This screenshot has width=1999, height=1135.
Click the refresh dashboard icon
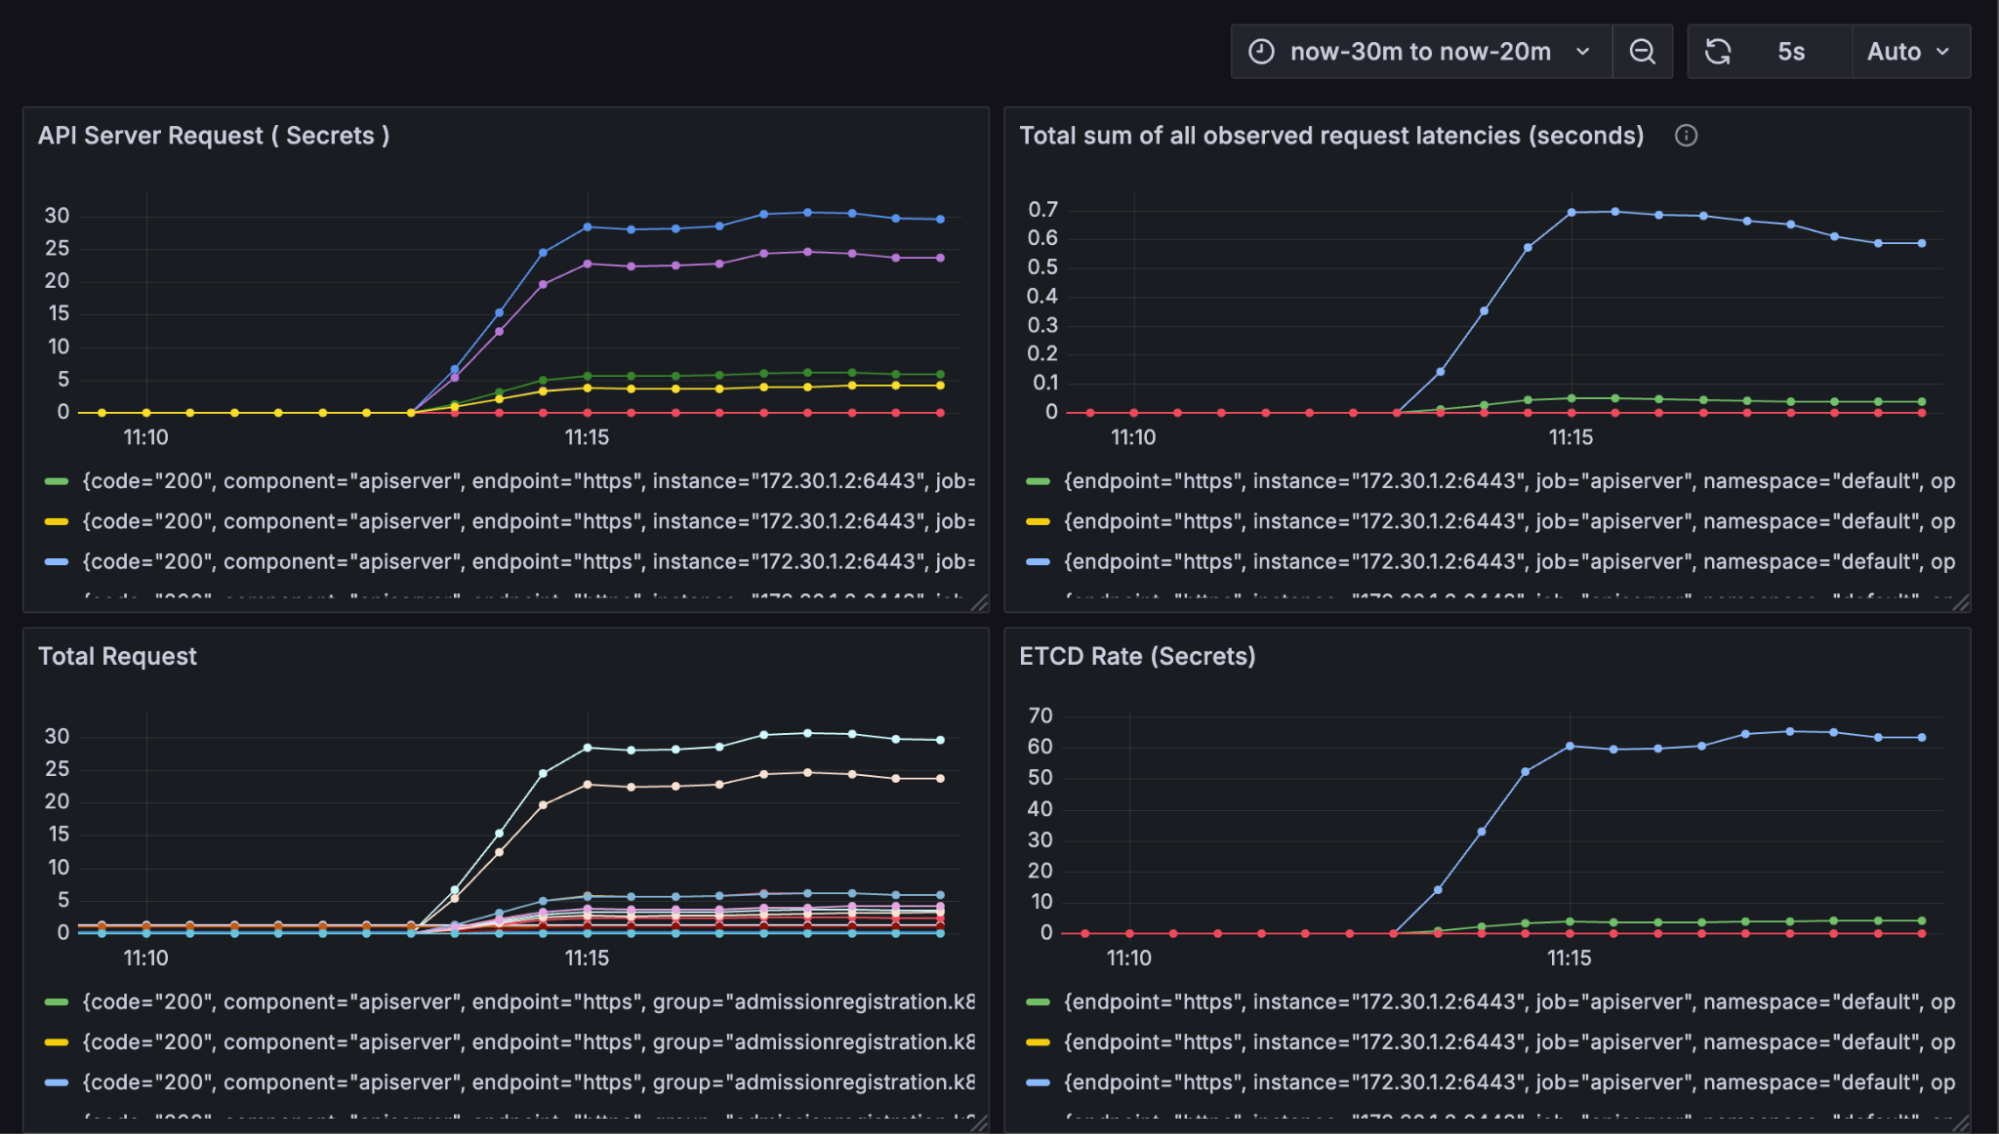[1718, 52]
